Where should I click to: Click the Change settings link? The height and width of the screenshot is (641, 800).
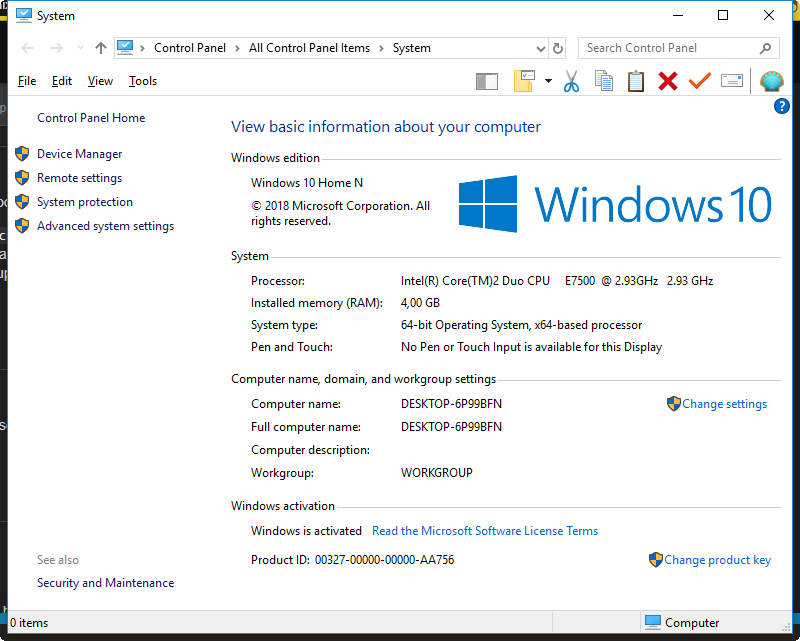point(724,404)
